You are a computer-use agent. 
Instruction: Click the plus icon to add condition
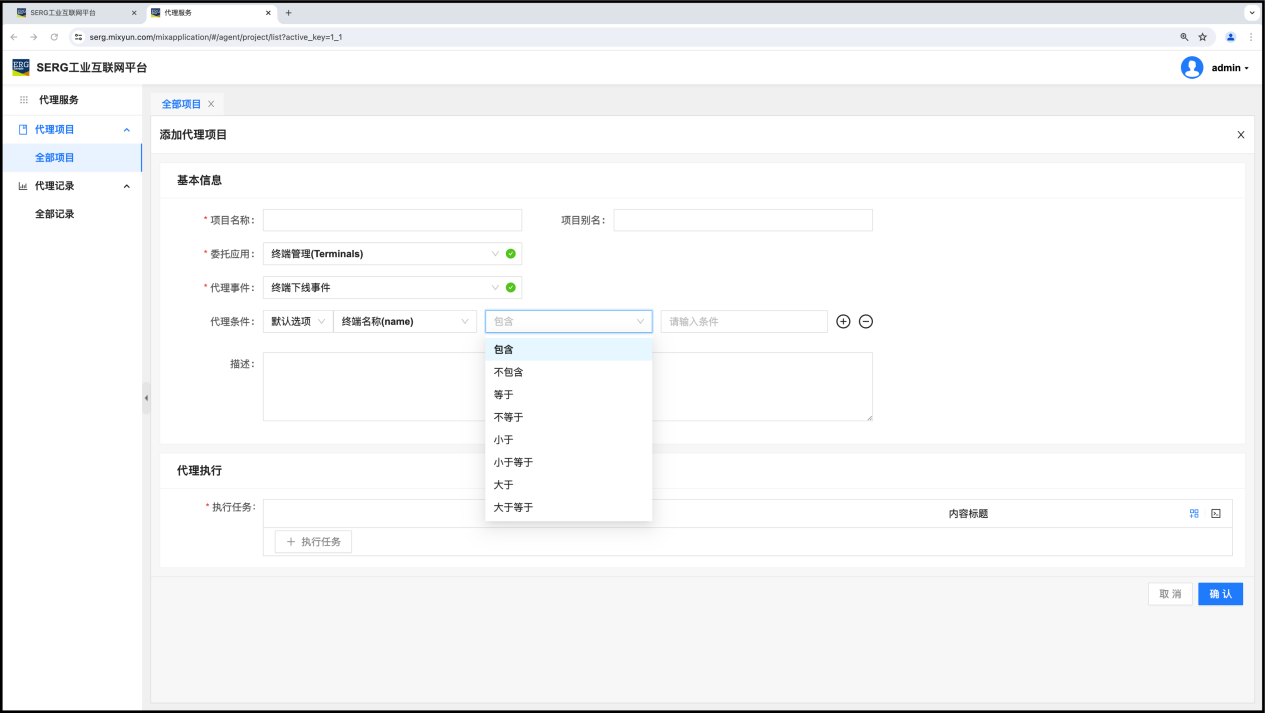tap(843, 321)
